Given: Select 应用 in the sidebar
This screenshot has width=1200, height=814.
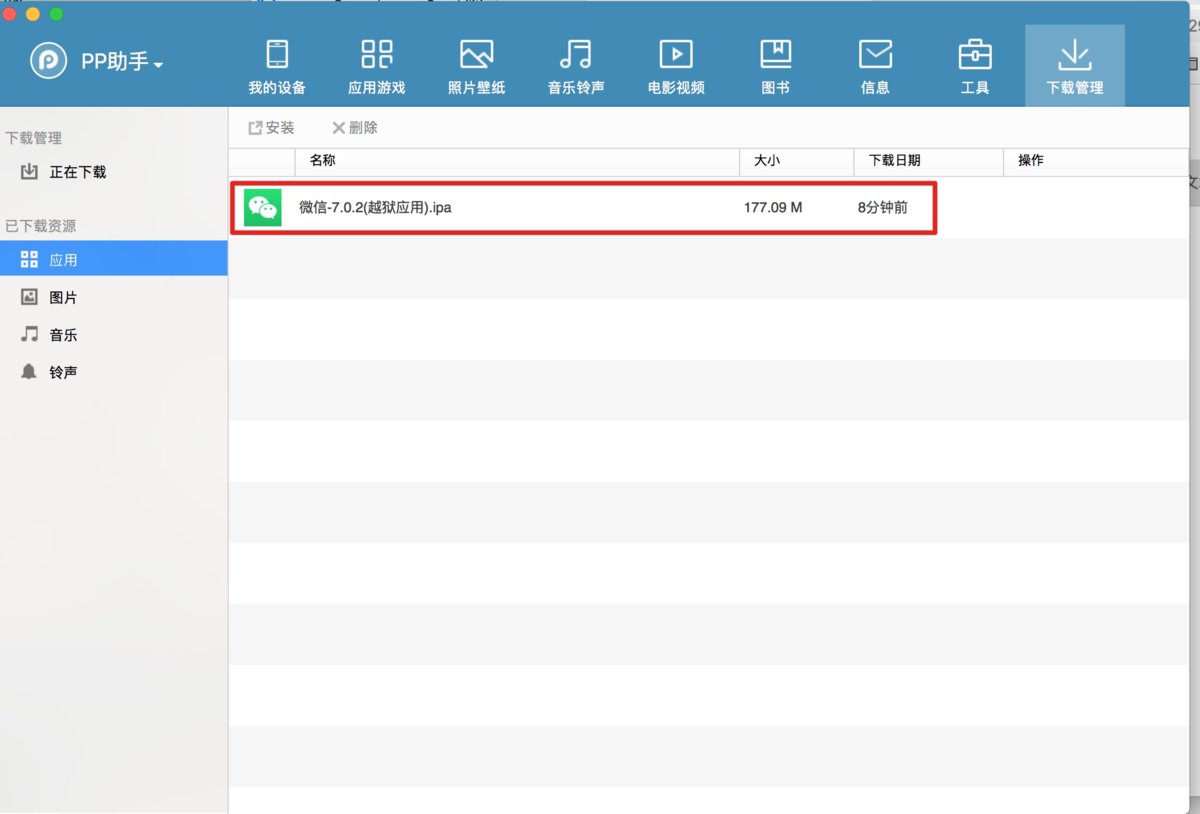Looking at the screenshot, I should pos(113,259).
